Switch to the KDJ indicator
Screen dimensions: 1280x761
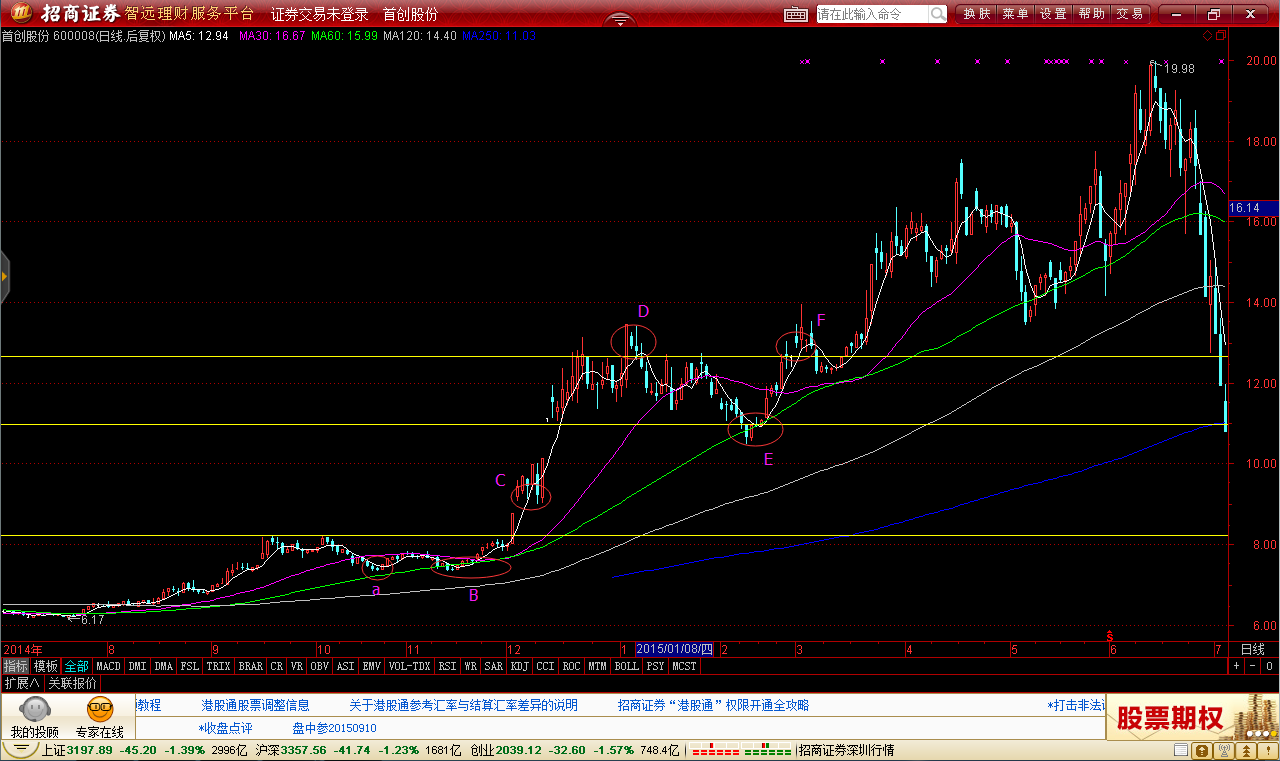tap(520, 666)
